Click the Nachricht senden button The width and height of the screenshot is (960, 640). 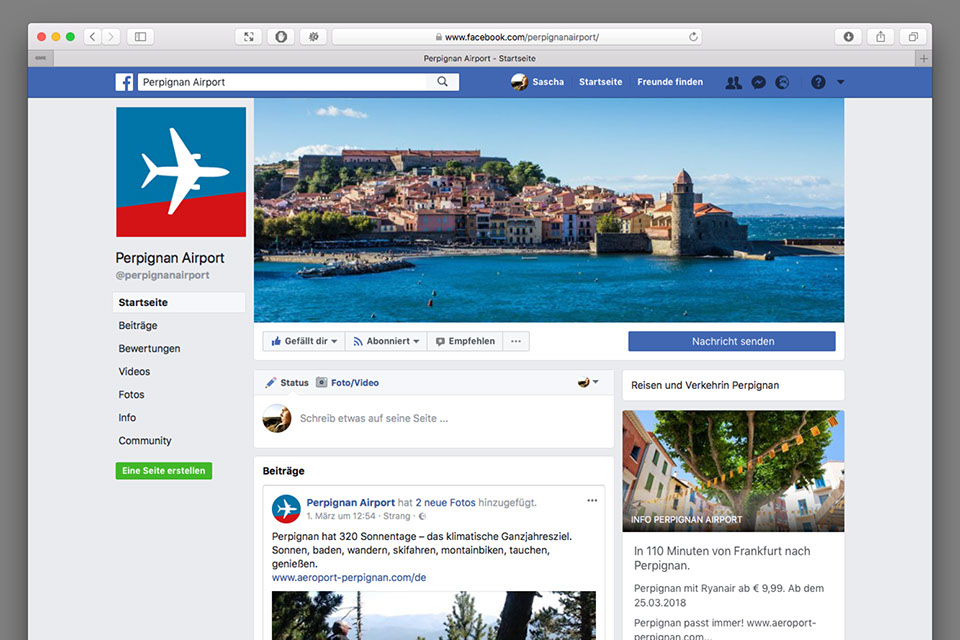tap(732, 341)
